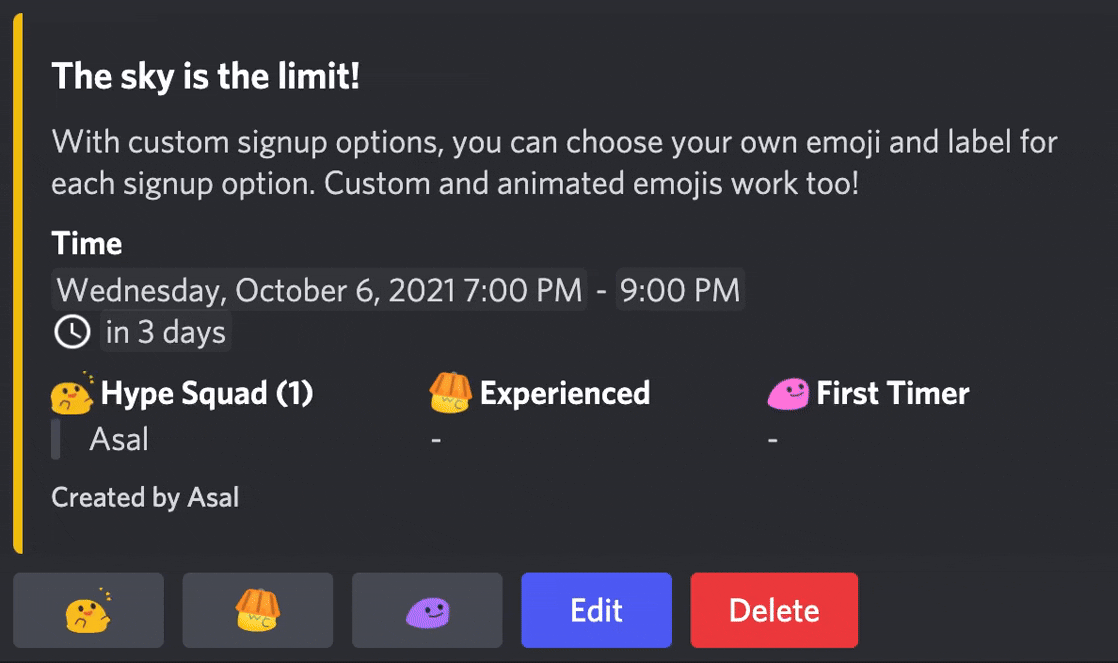Click the 'Hype Squad (1)' heading
Viewport: 1118px width, 663px height.
[207, 393]
